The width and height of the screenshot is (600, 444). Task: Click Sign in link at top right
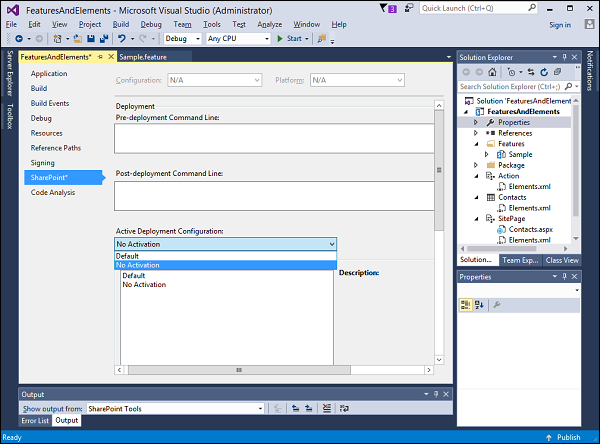pos(560,25)
